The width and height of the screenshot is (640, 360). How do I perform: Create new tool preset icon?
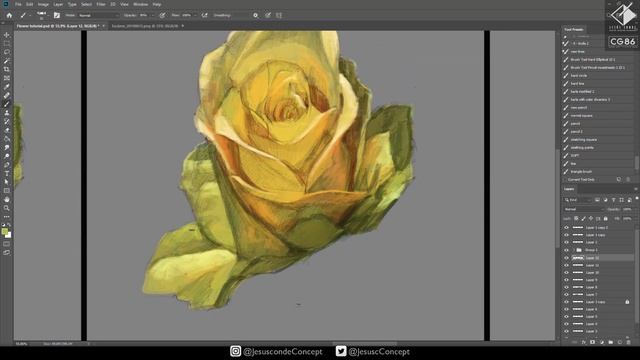pyautogui.click(x=619, y=180)
